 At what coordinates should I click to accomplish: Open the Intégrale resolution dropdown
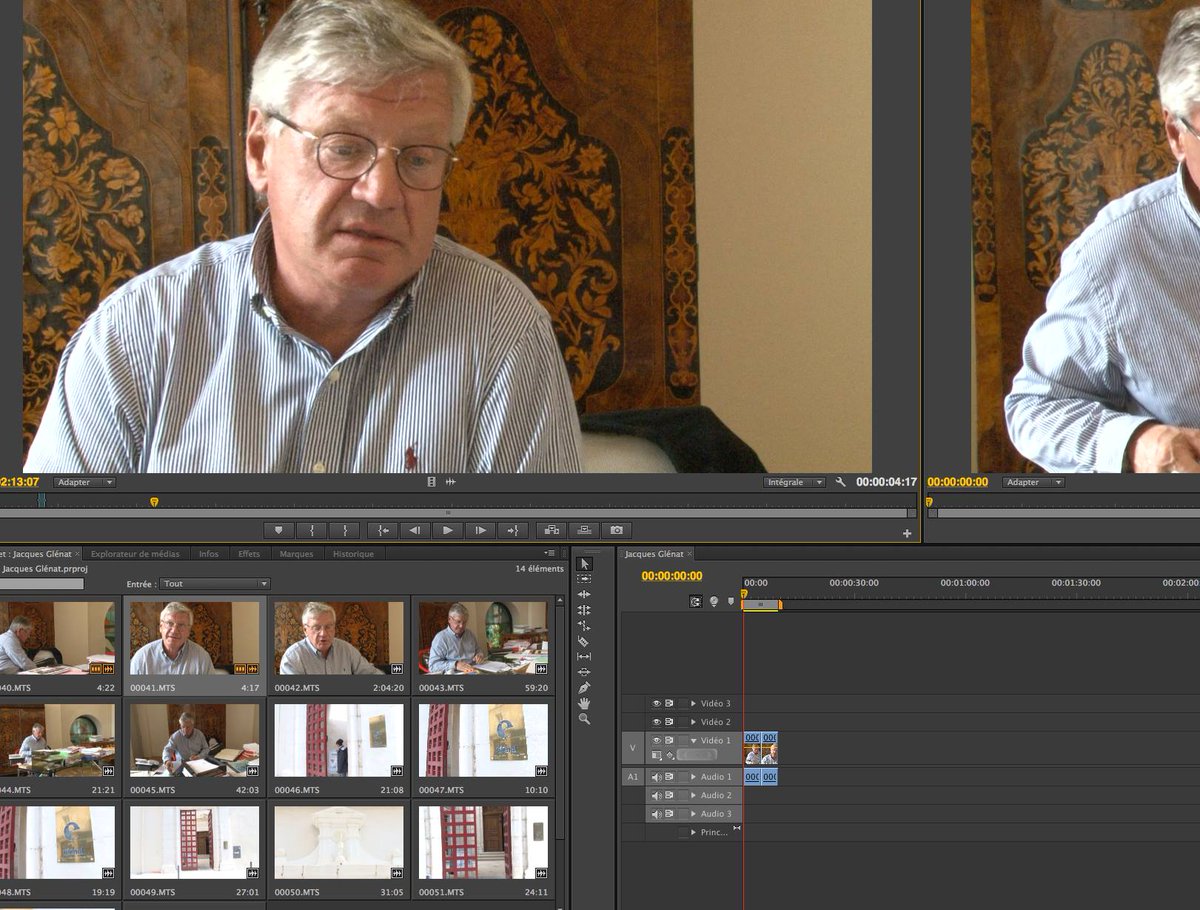point(793,481)
